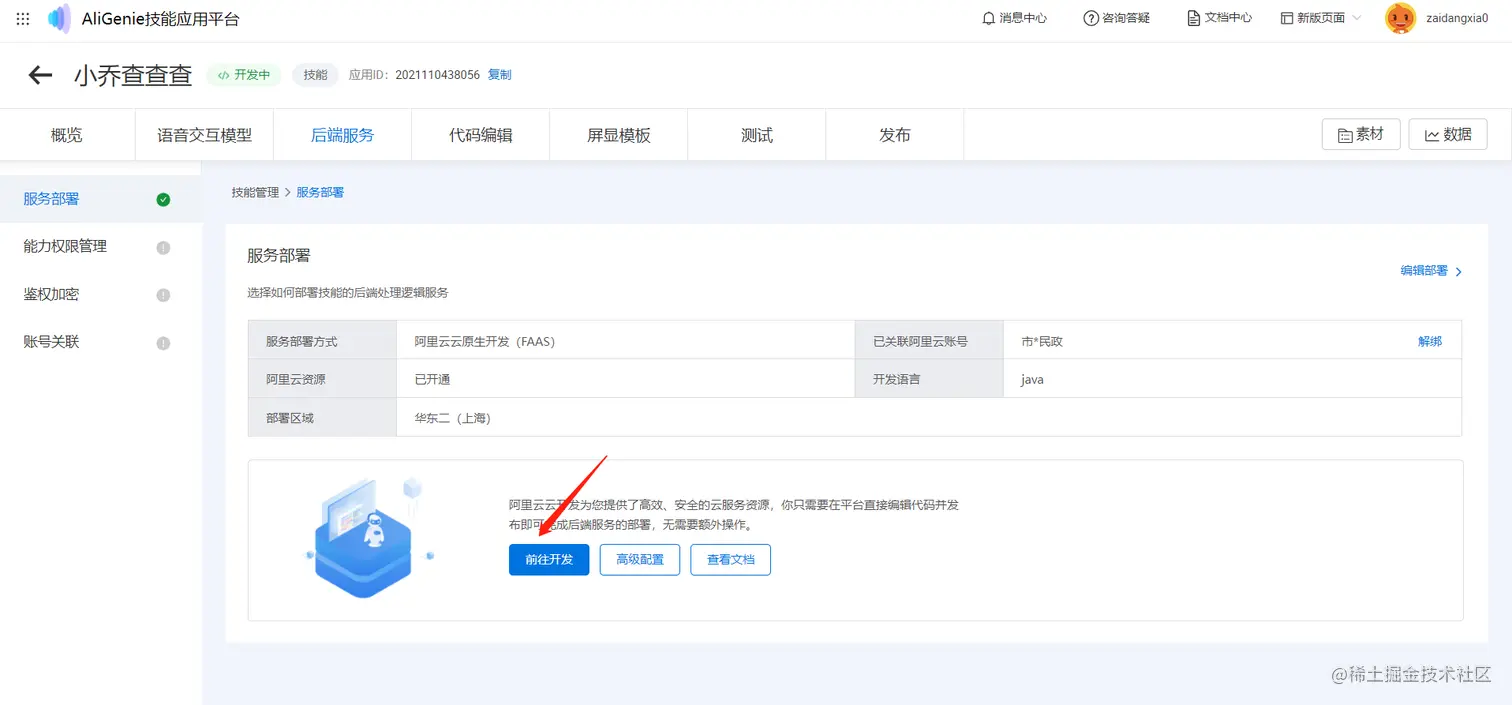This screenshot has height=705, width=1512.
Task: Click the 查看文档 button
Action: click(731, 560)
